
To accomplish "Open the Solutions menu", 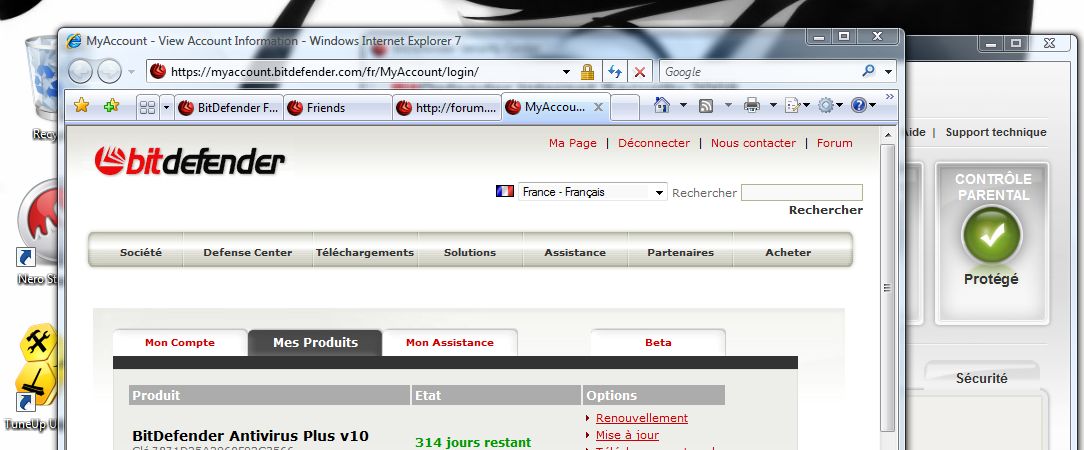I will click(x=470, y=252).
